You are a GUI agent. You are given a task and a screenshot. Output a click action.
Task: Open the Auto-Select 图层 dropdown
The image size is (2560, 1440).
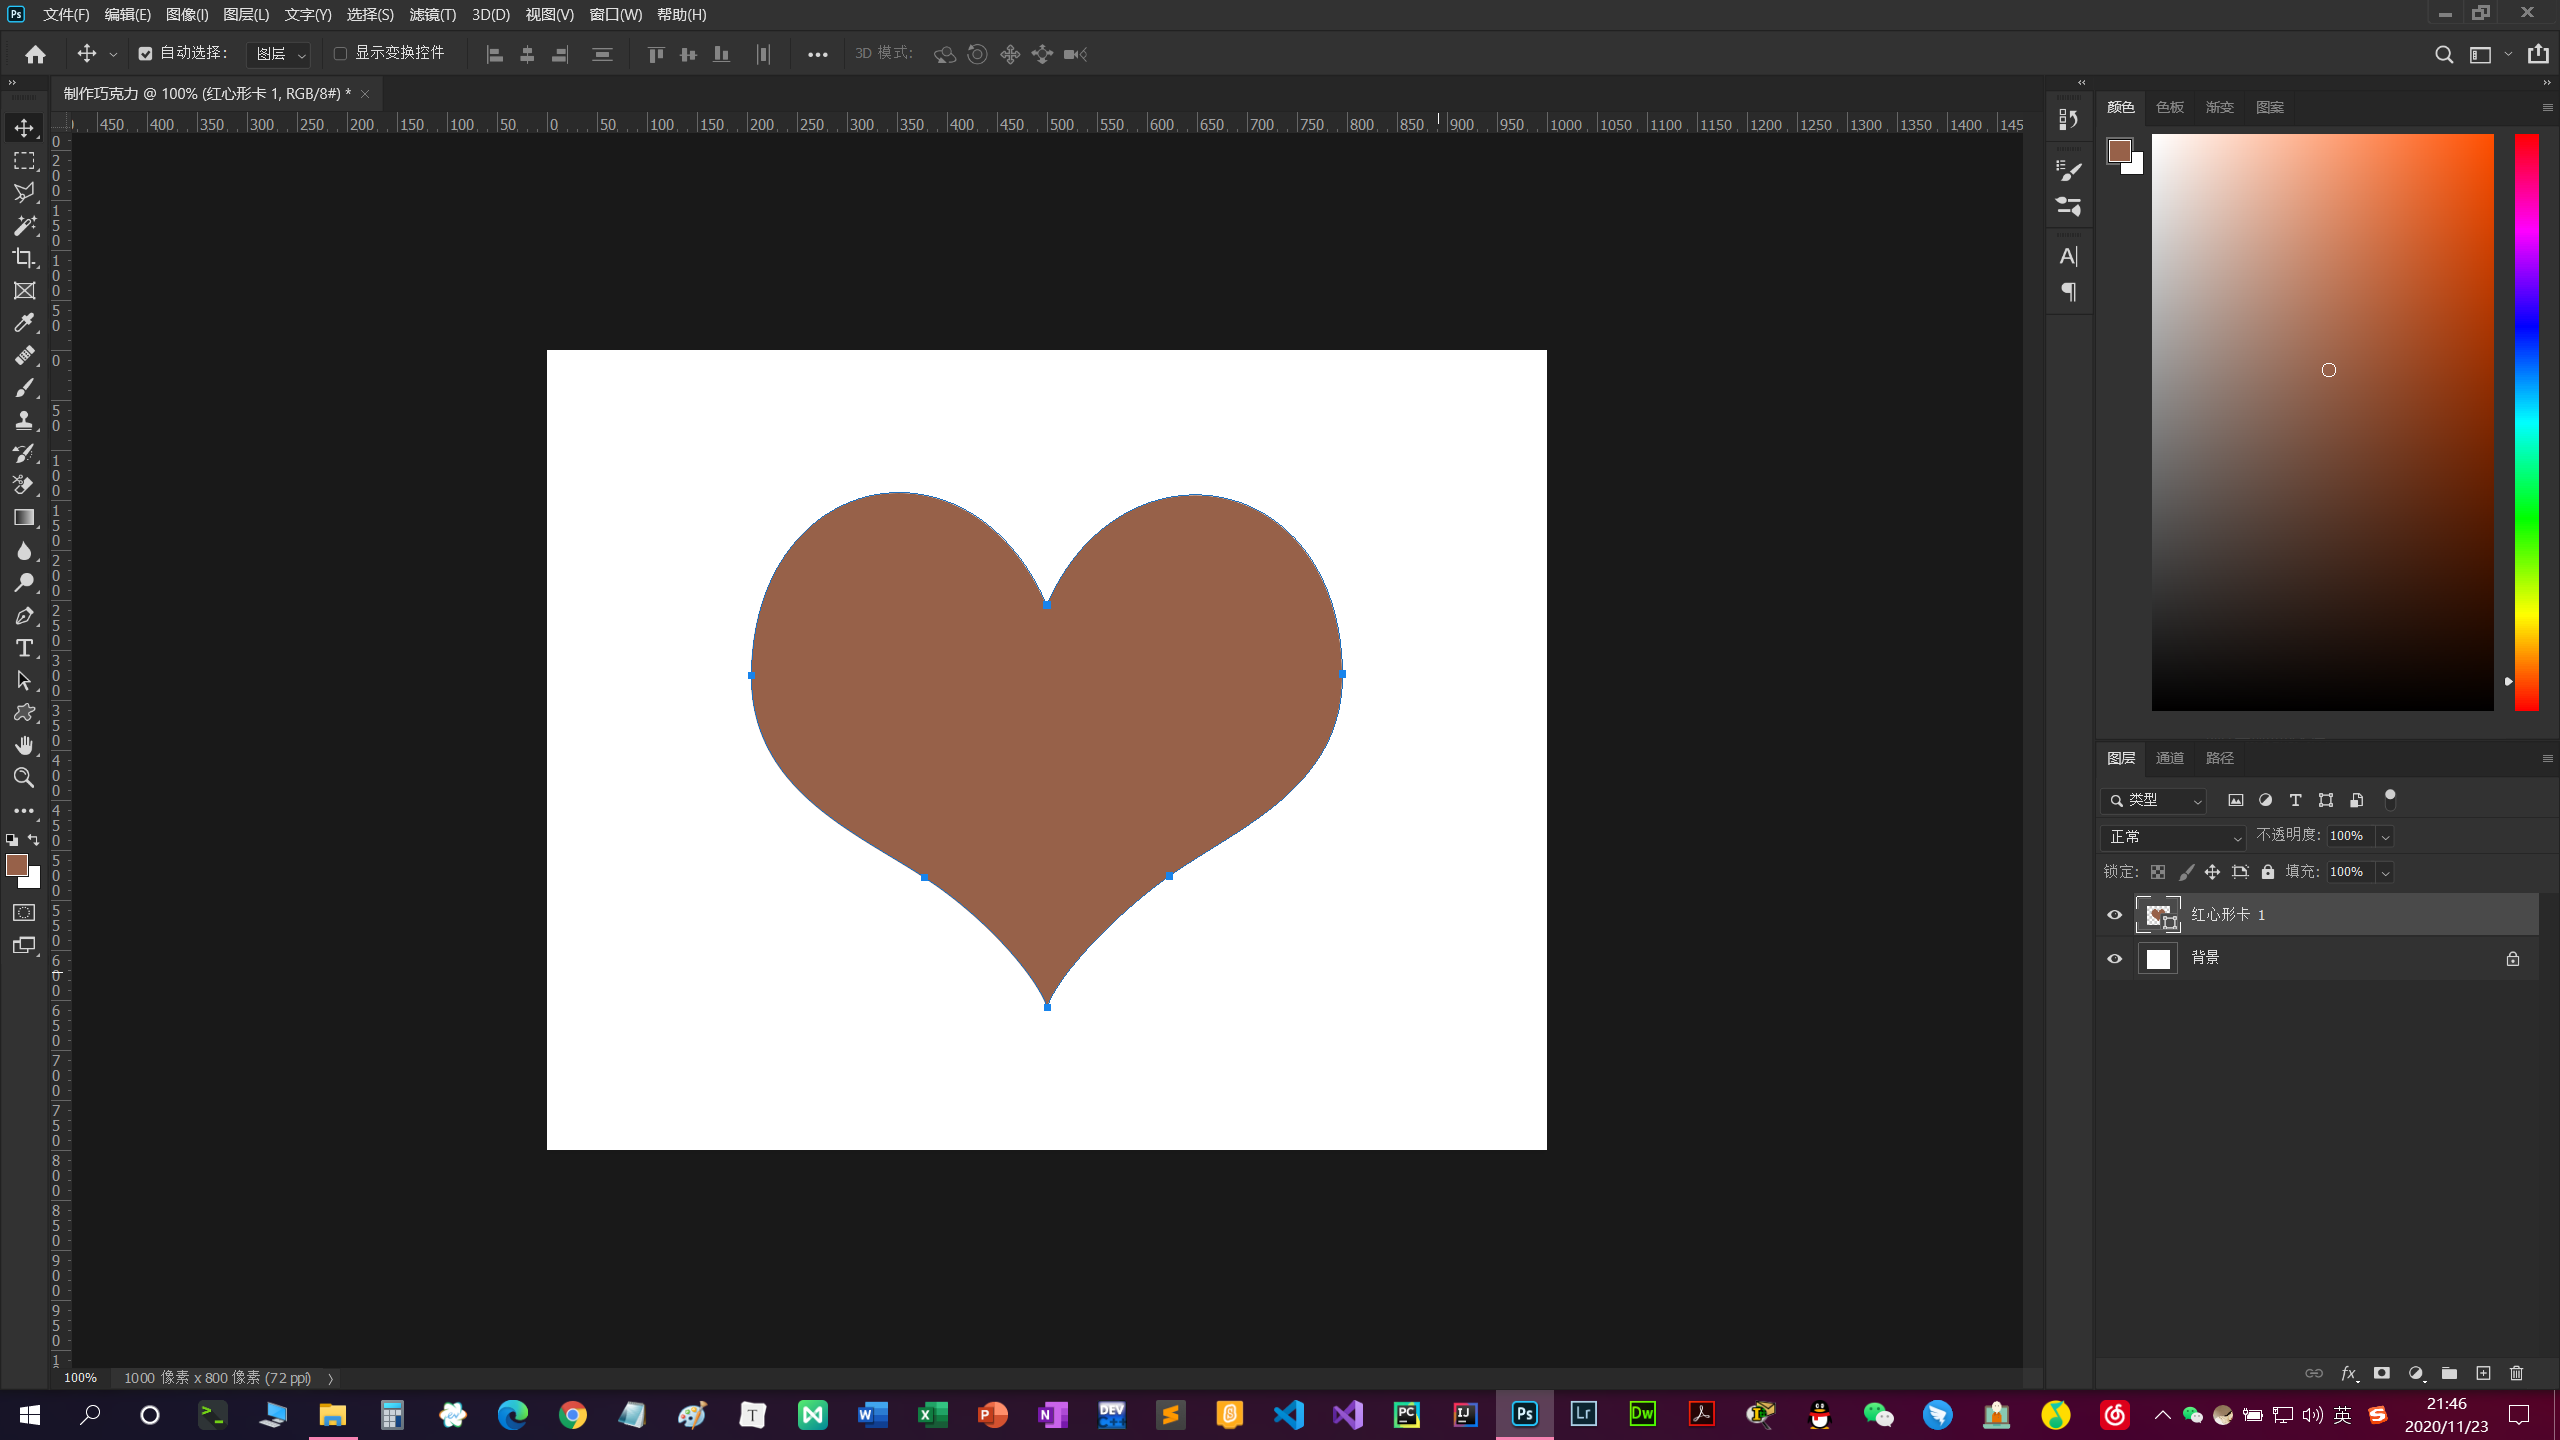279,54
